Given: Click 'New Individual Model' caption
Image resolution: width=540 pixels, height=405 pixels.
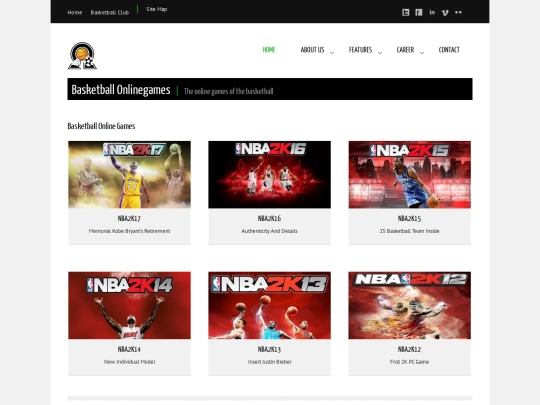Looking at the screenshot, I should click(x=129, y=362).
